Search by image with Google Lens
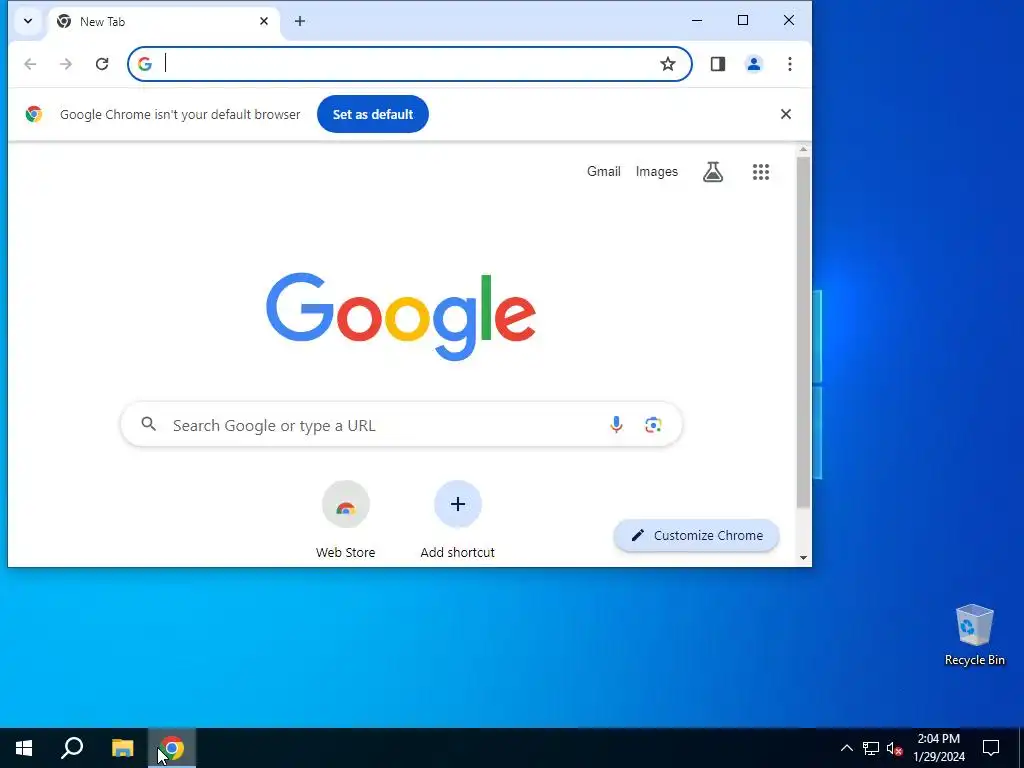 click(x=653, y=425)
